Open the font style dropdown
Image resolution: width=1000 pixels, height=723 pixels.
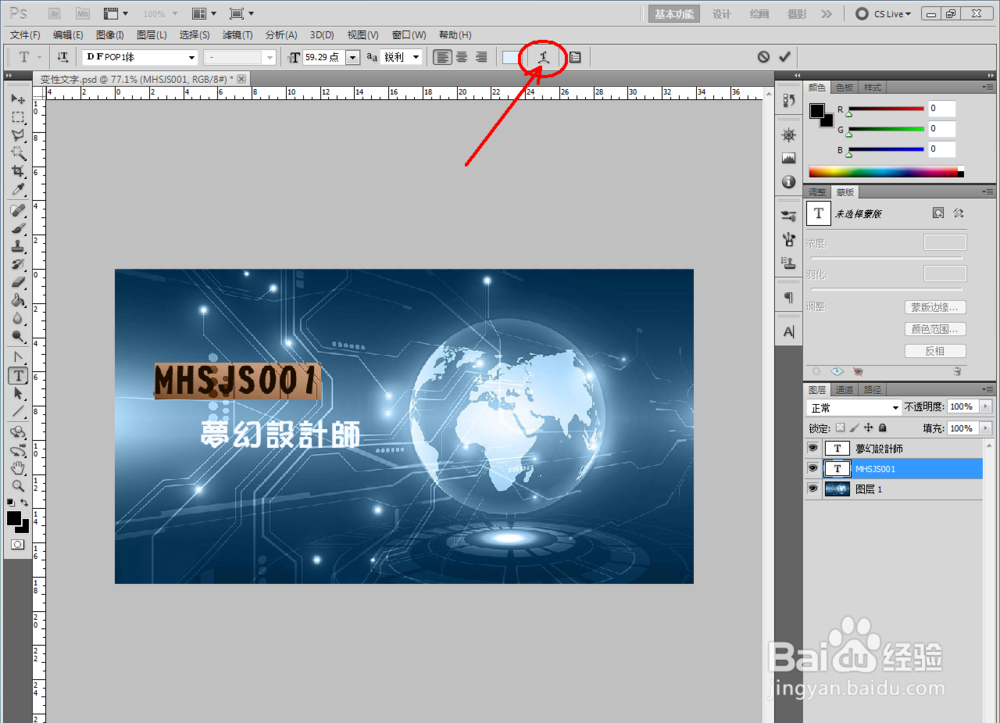click(x=270, y=57)
